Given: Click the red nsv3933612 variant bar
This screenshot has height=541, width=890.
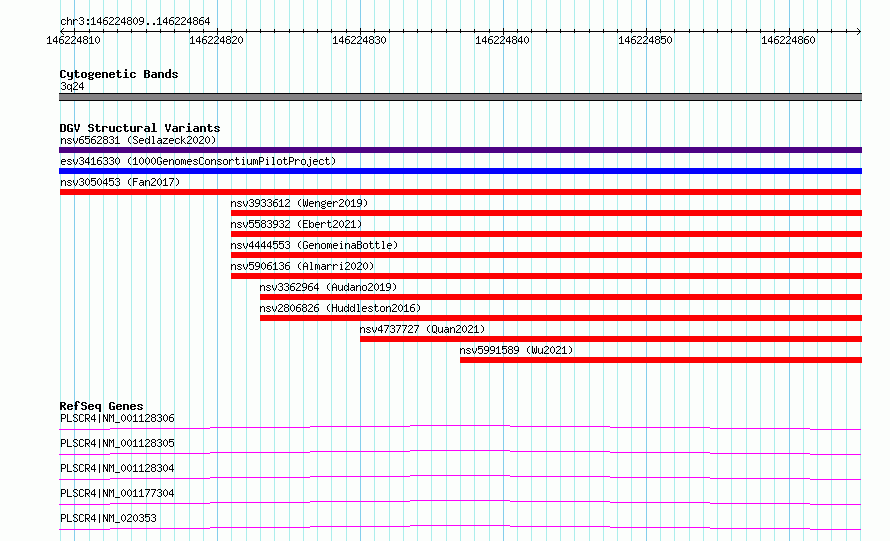Looking at the screenshot, I should tap(546, 213).
